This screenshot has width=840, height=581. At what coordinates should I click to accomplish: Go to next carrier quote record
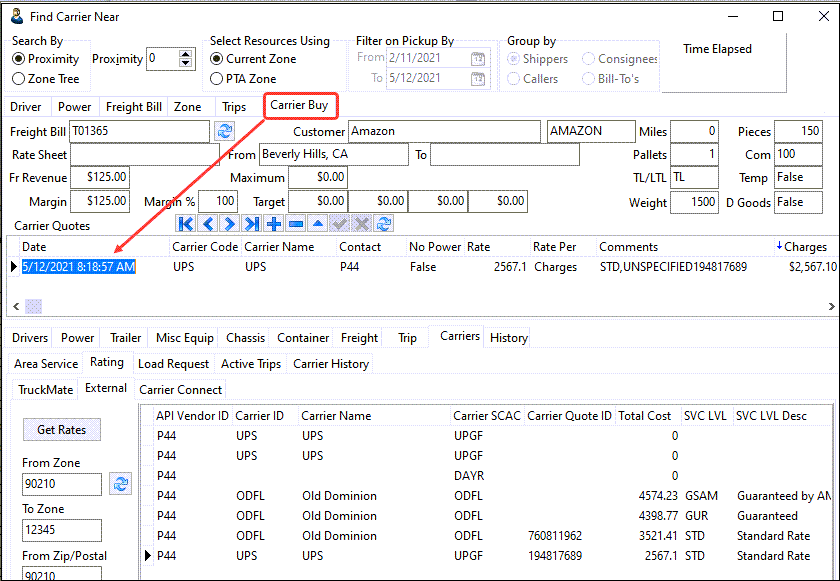230,224
